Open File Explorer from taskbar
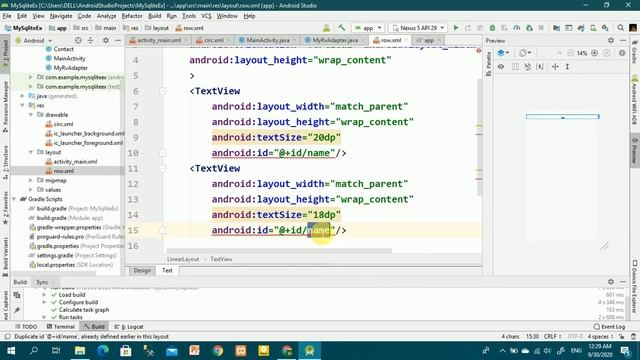Viewport: 640px width, 360px height. point(80,351)
